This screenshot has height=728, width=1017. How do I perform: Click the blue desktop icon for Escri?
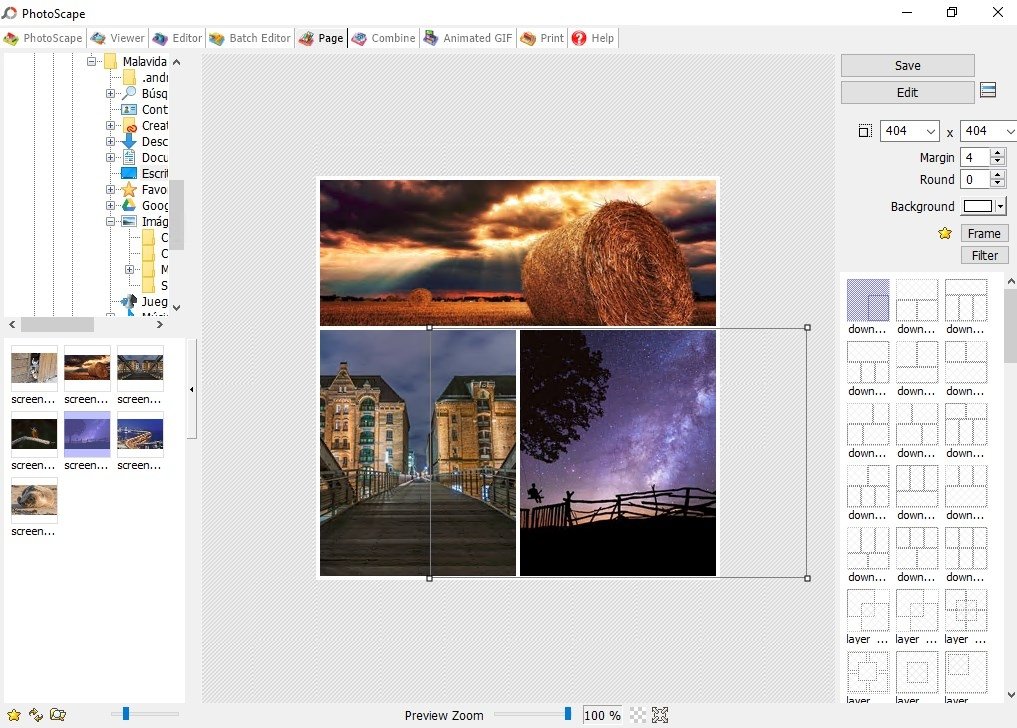(x=129, y=173)
